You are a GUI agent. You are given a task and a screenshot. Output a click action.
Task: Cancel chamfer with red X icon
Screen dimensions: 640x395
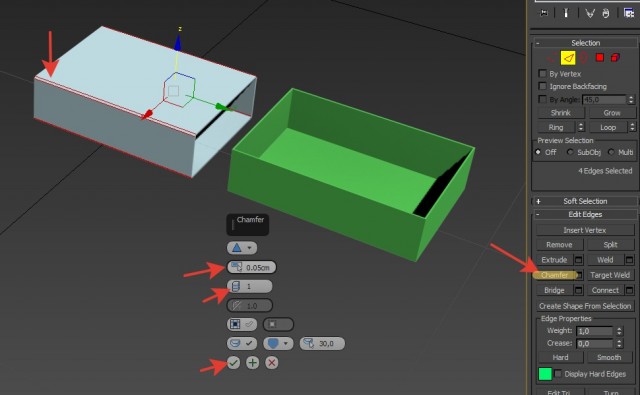[272, 362]
